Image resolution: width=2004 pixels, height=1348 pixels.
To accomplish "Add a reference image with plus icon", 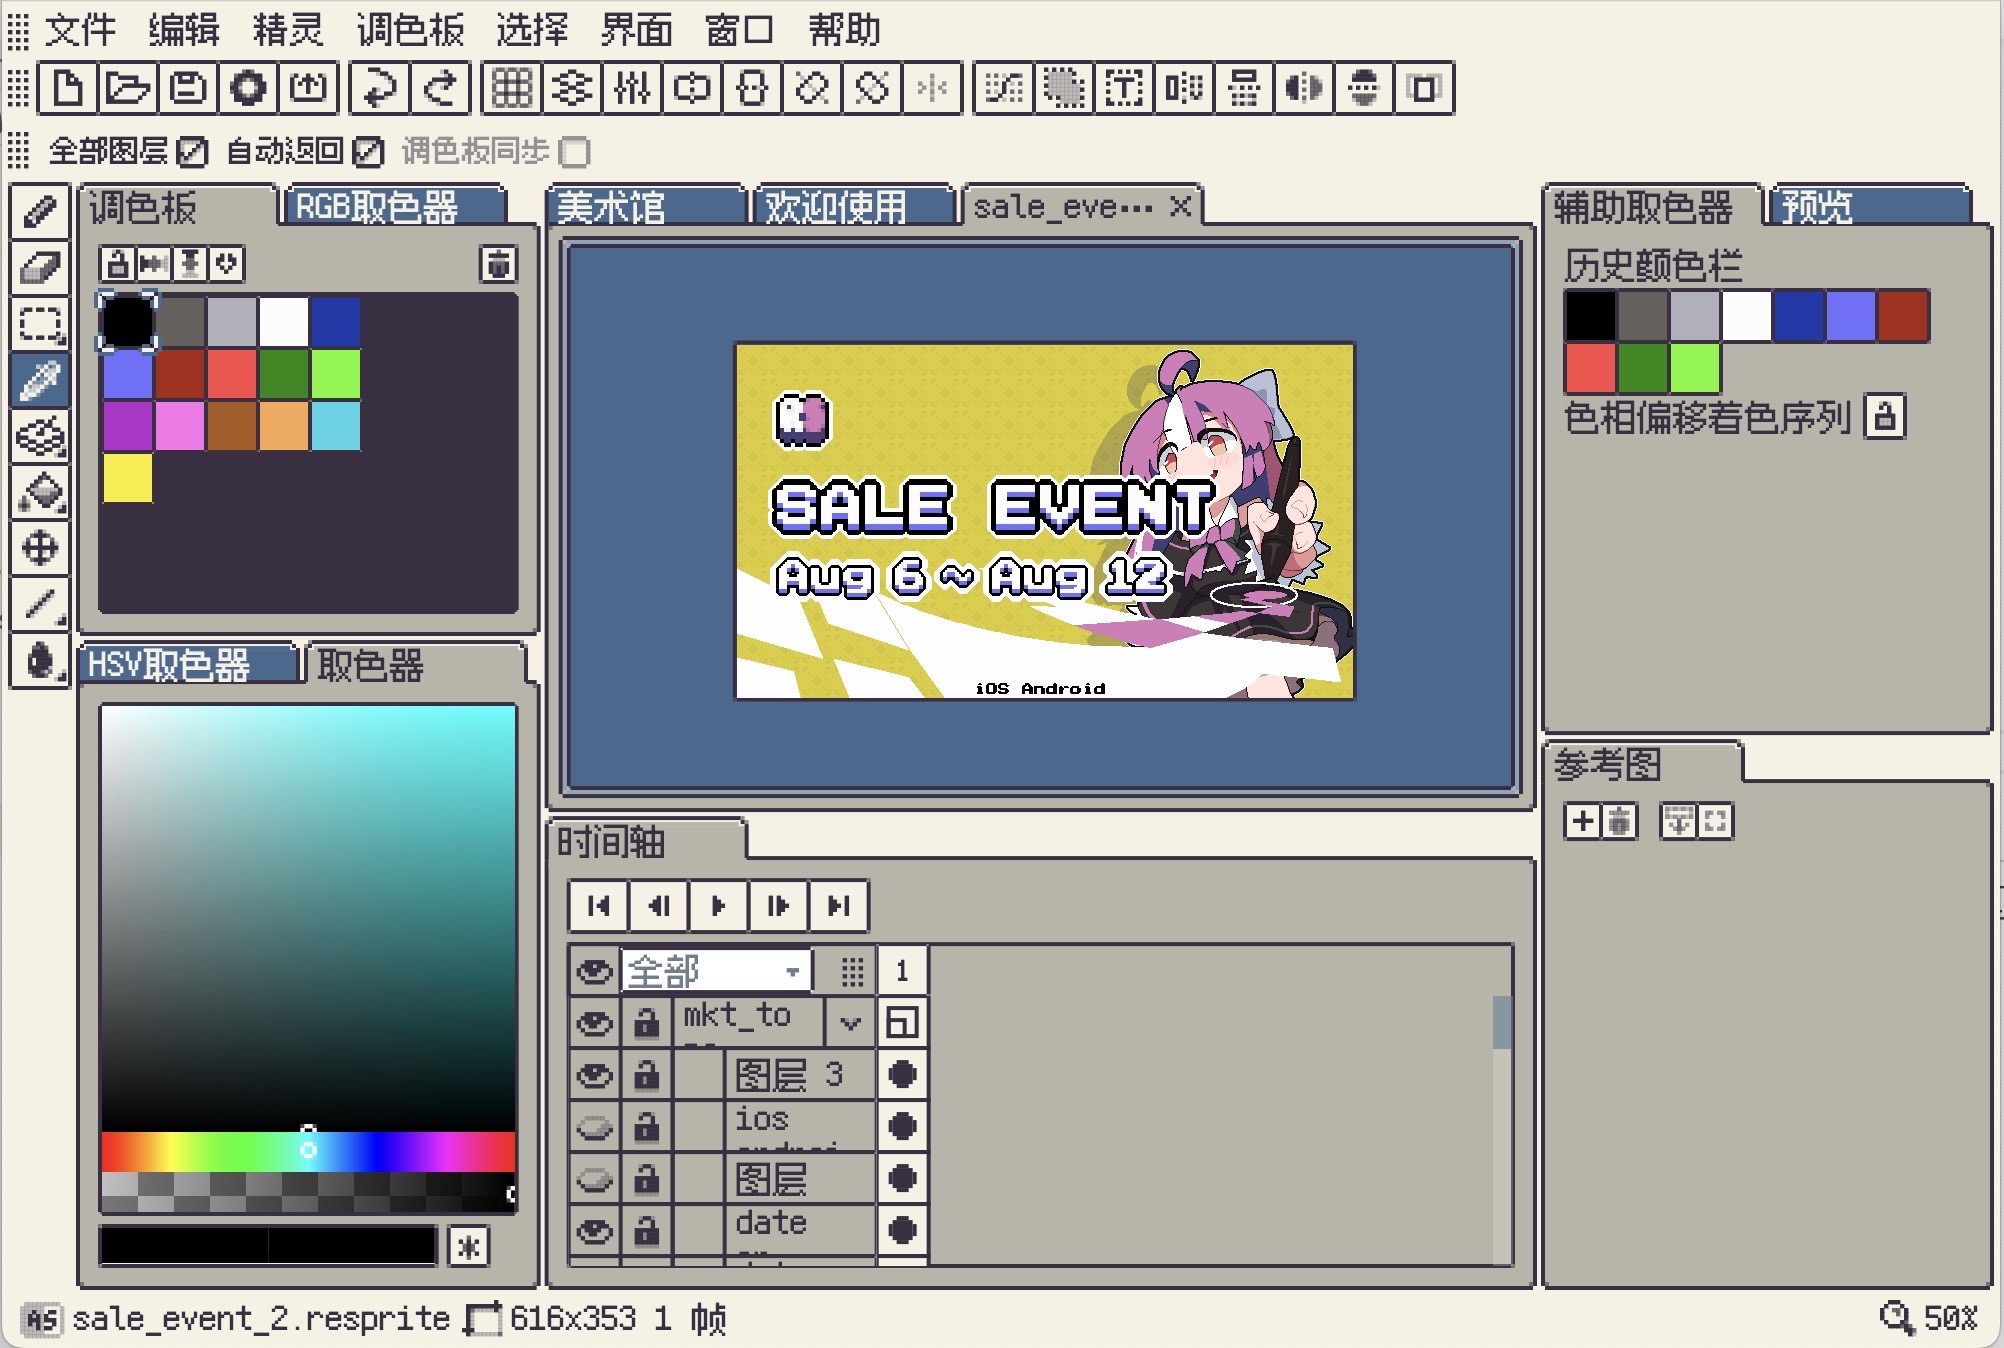I will click(x=1582, y=822).
